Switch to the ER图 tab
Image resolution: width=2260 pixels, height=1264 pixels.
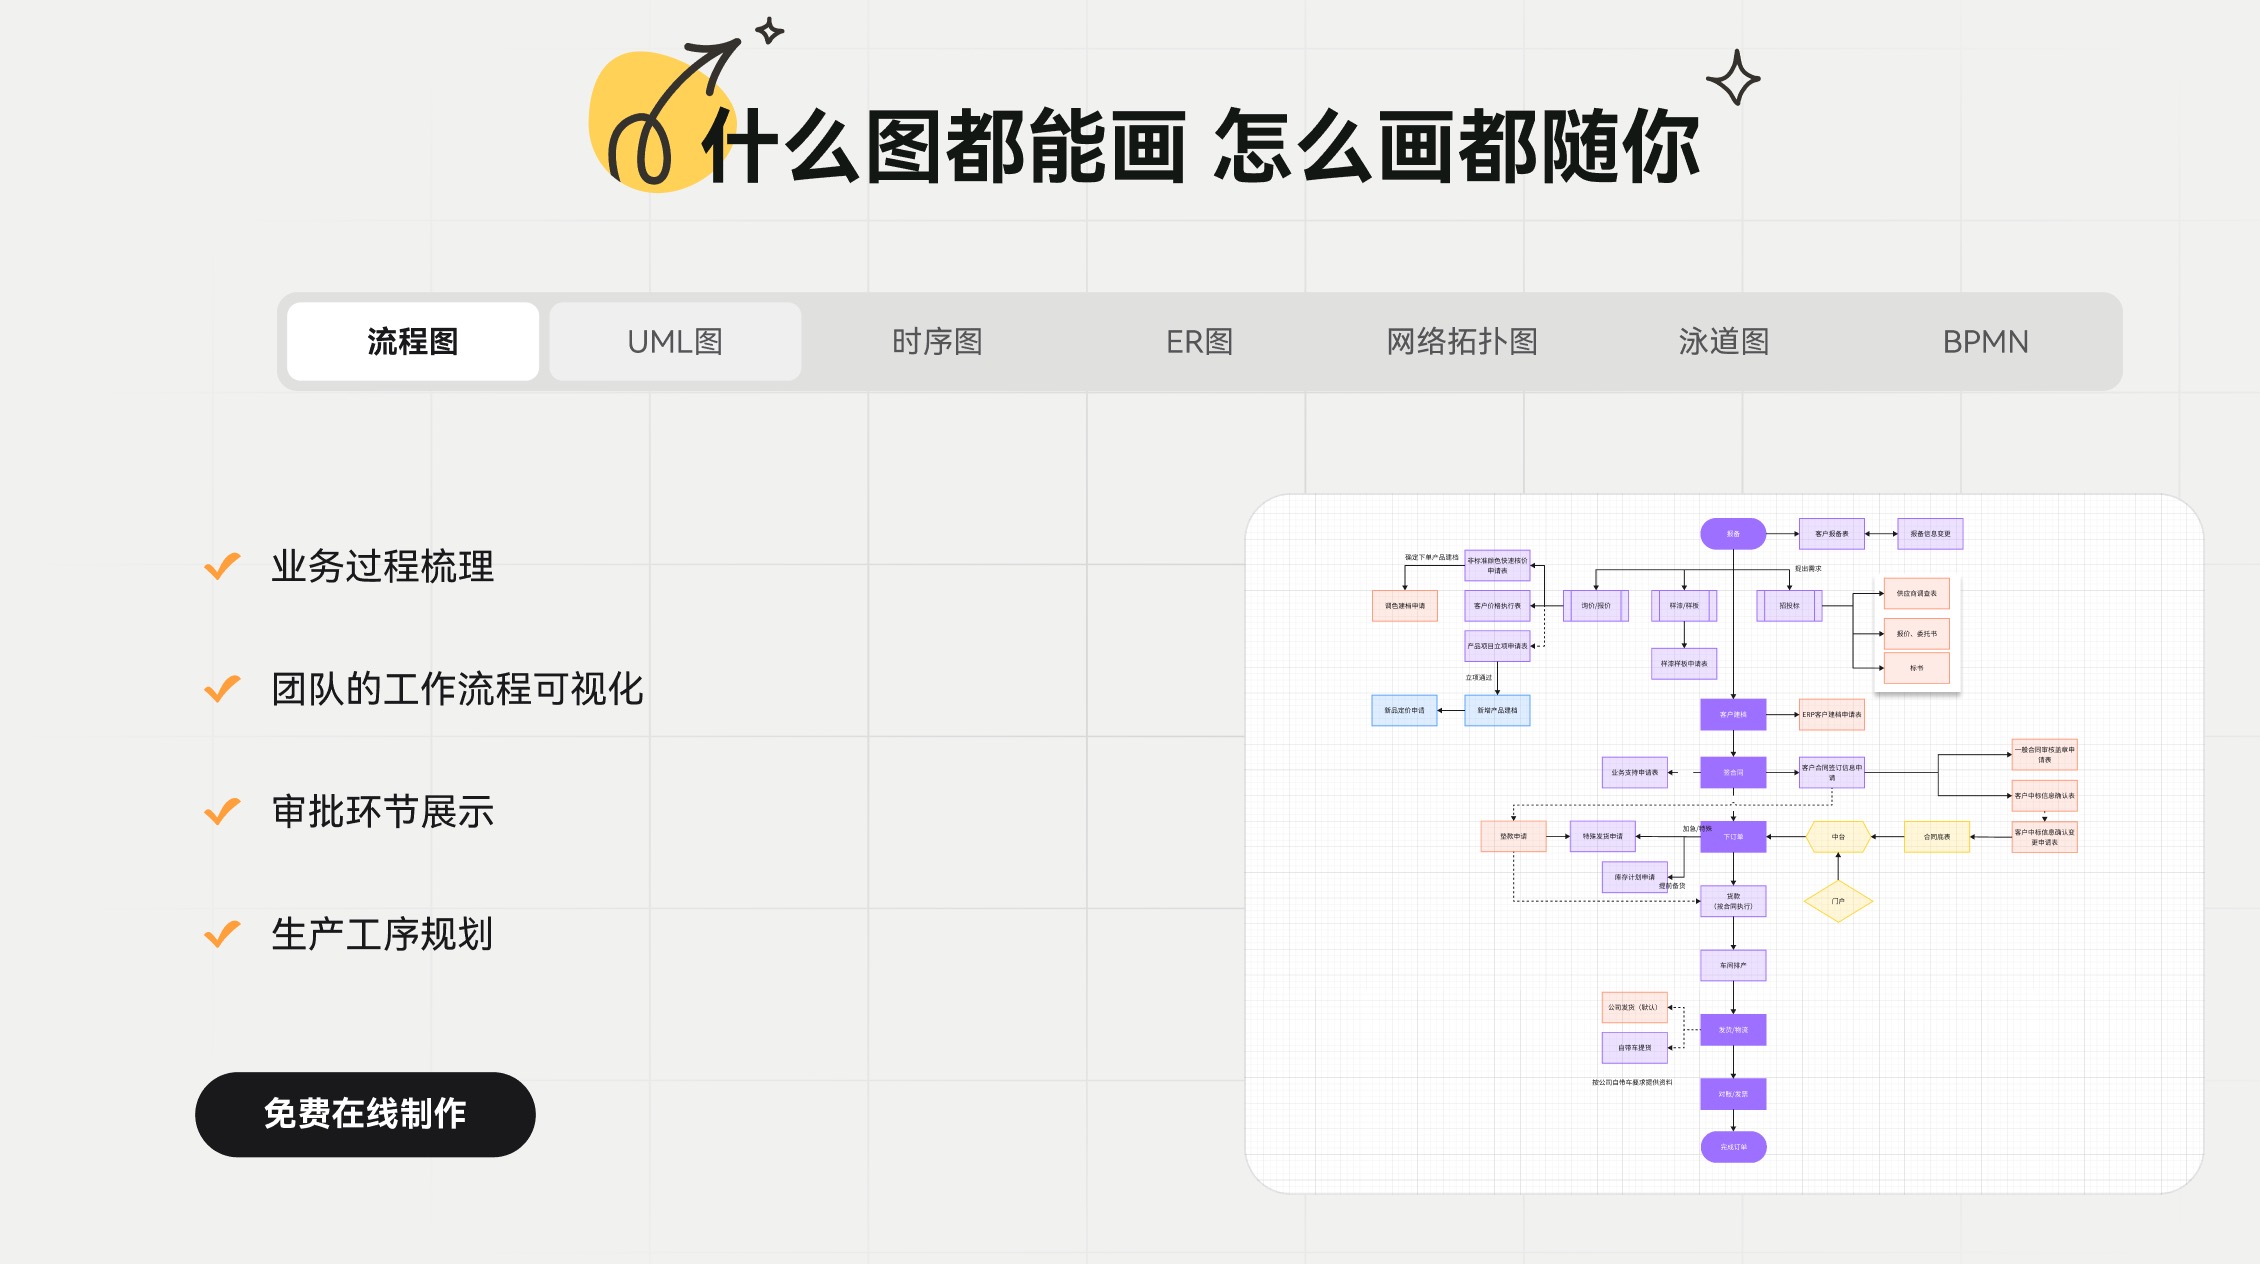coord(1199,342)
